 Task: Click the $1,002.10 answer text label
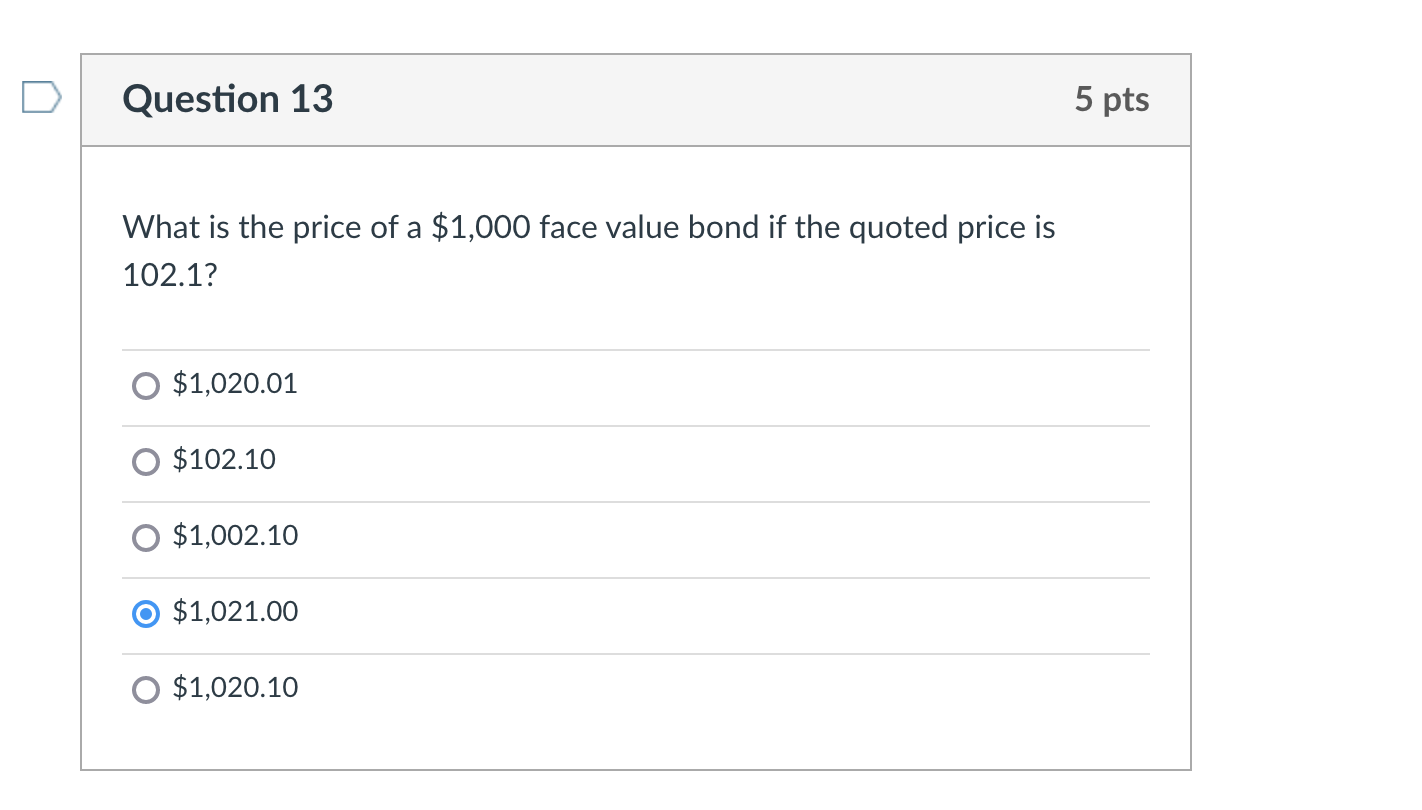235,536
